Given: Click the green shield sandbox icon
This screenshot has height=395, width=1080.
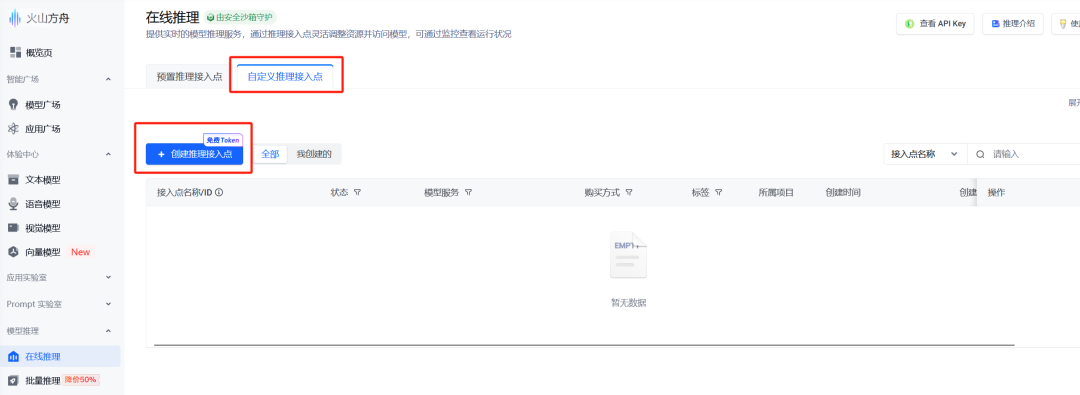Looking at the screenshot, I should point(210,17).
